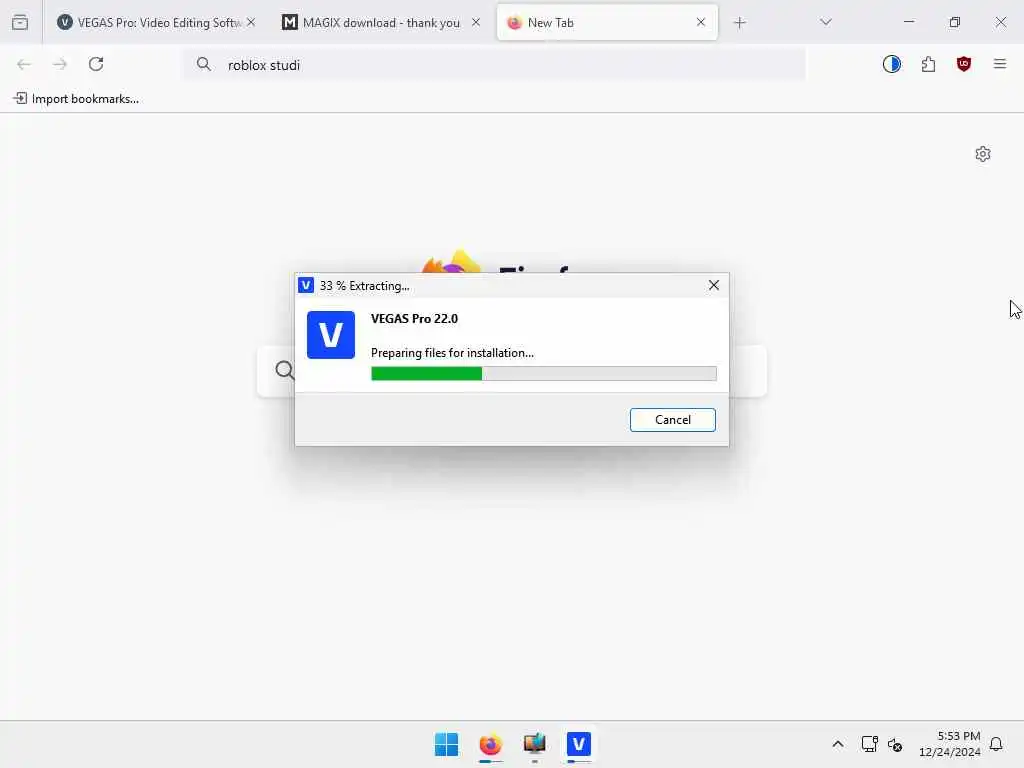Viewport: 1024px width, 768px height.
Task: Close the New Tab tab
Action: point(701,22)
